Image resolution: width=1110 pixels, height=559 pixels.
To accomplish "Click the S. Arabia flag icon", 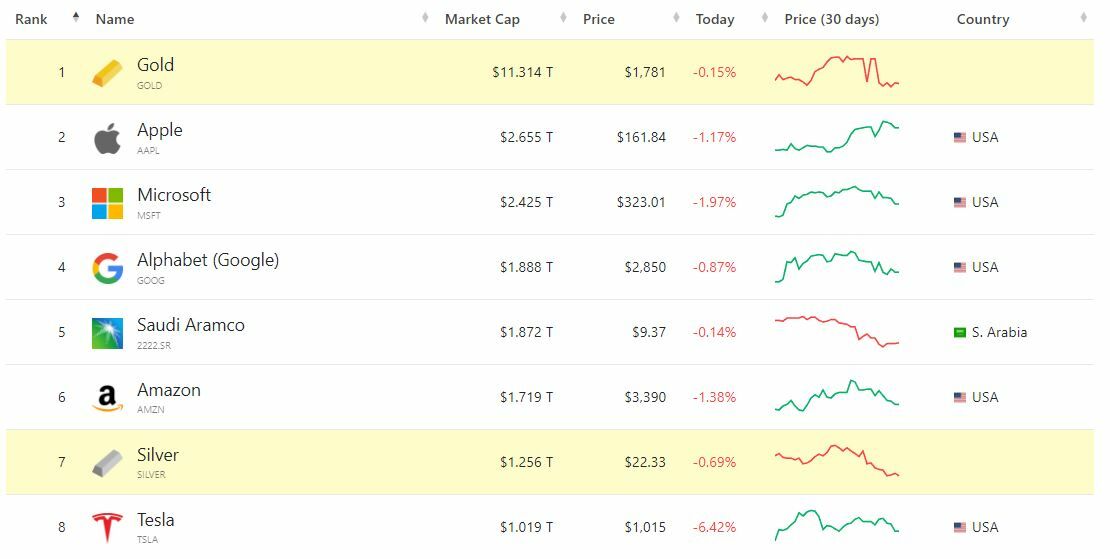I will 960,332.
